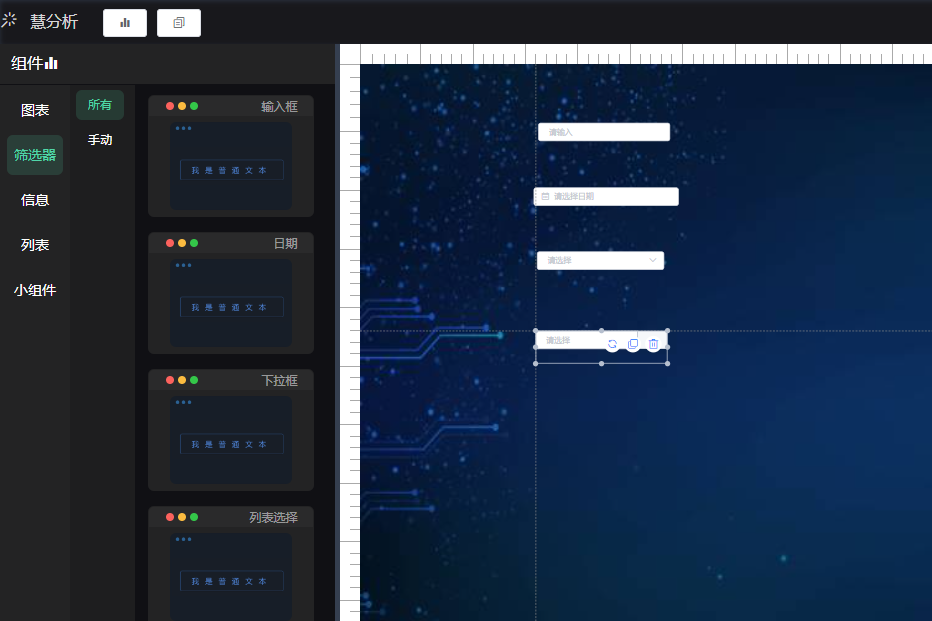Open the 列表 category
The image size is (932, 621).
[35, 245]
